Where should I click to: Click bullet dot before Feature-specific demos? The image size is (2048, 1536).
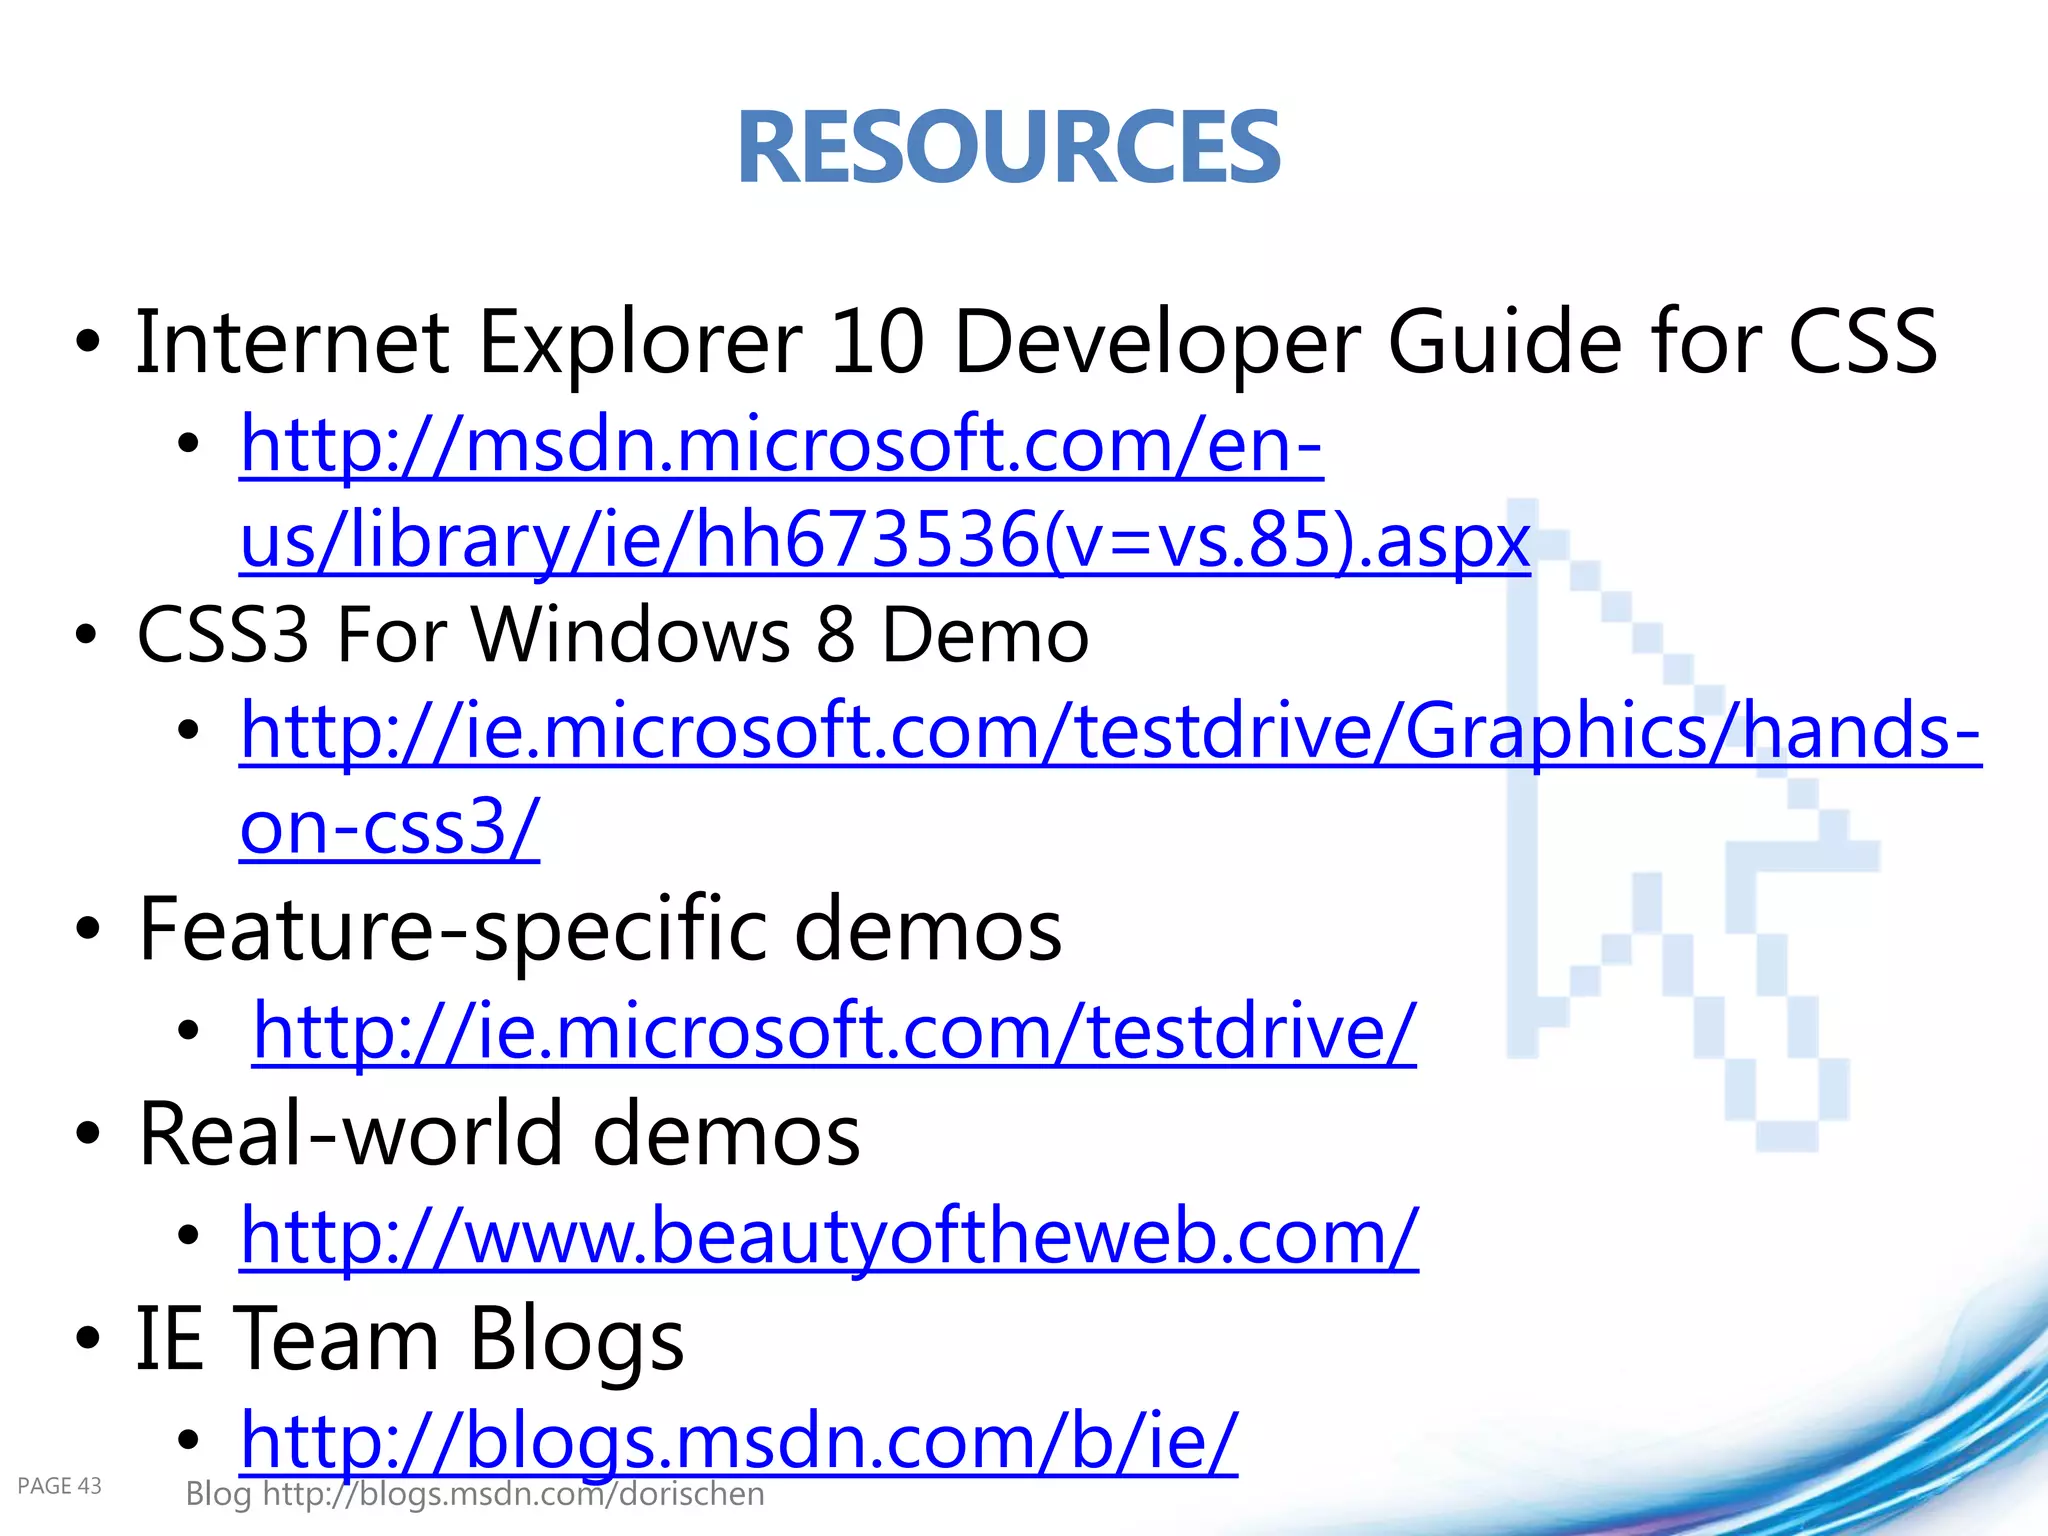click(x=88, y=930)
